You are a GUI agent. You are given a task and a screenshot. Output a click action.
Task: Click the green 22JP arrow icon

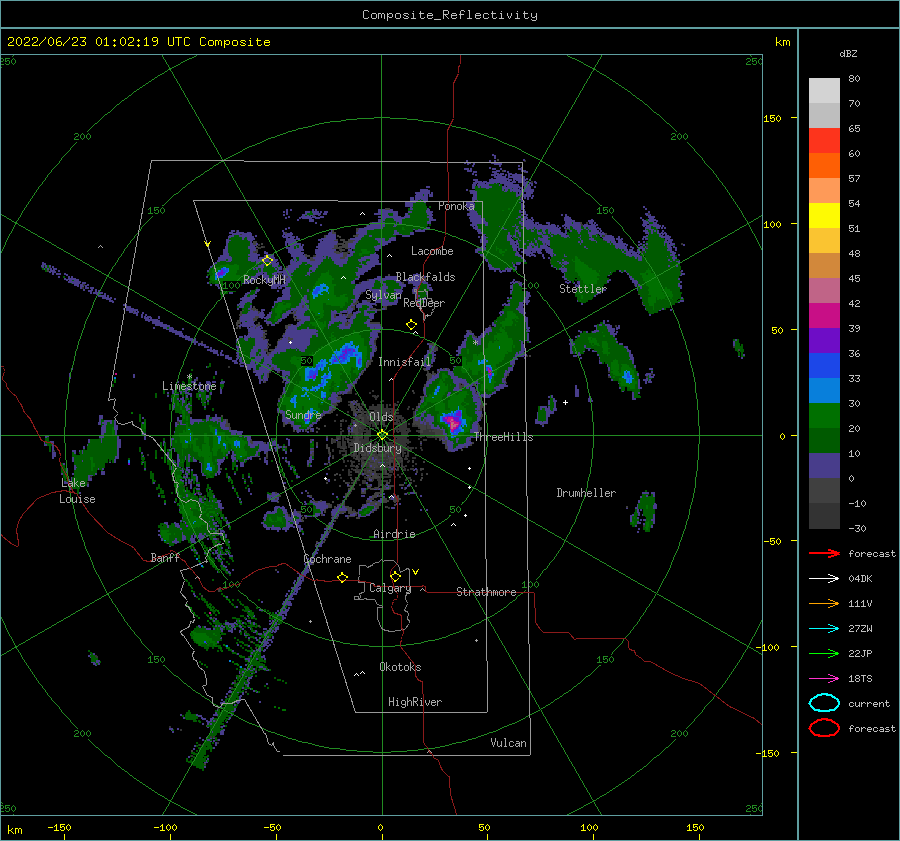(x=824, y=653)
